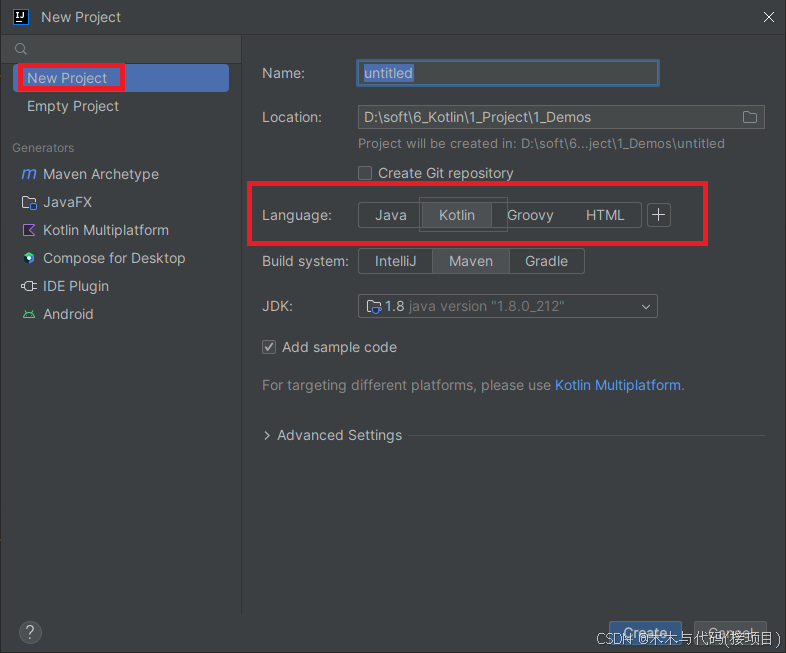Expand Advanced Settings section
786x653 pixels.
[x=267, y=436]
